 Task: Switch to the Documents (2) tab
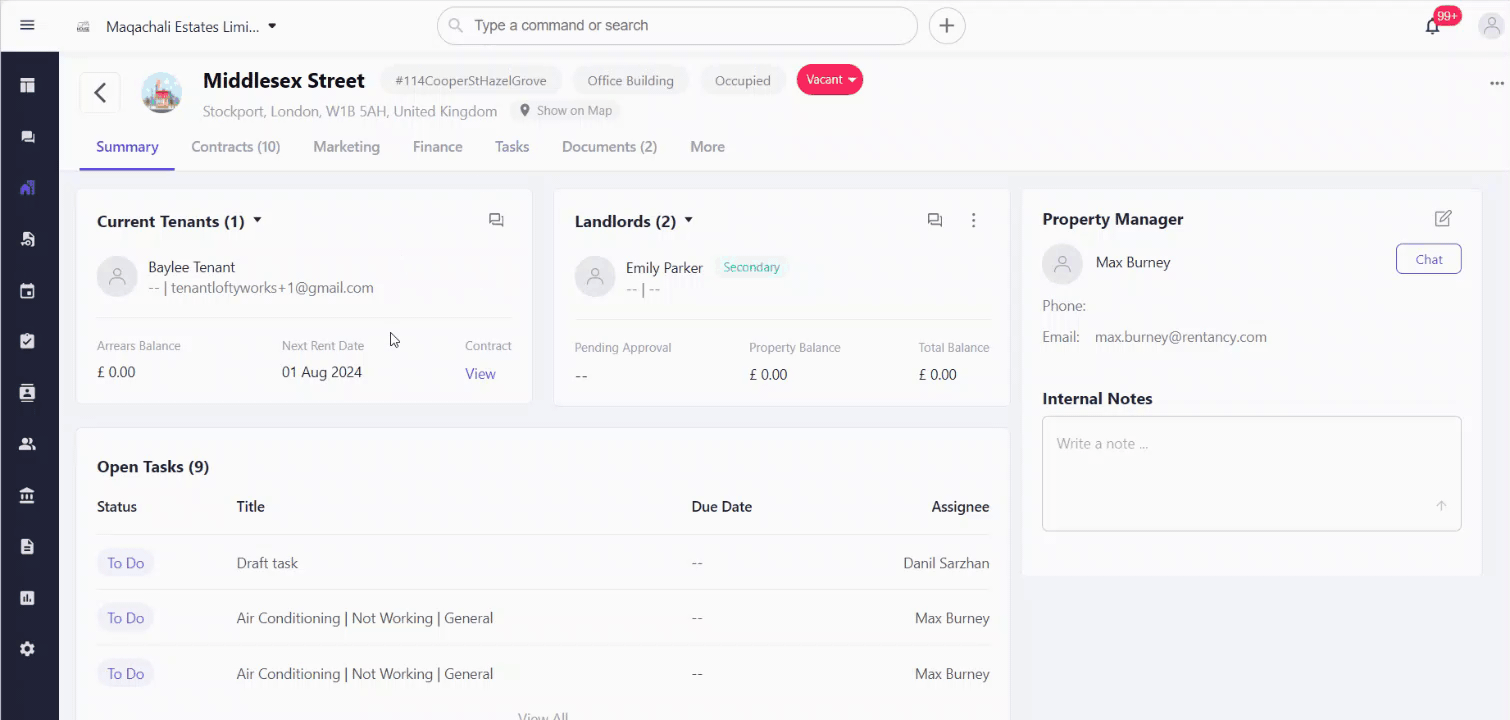[x=609, y=147]
